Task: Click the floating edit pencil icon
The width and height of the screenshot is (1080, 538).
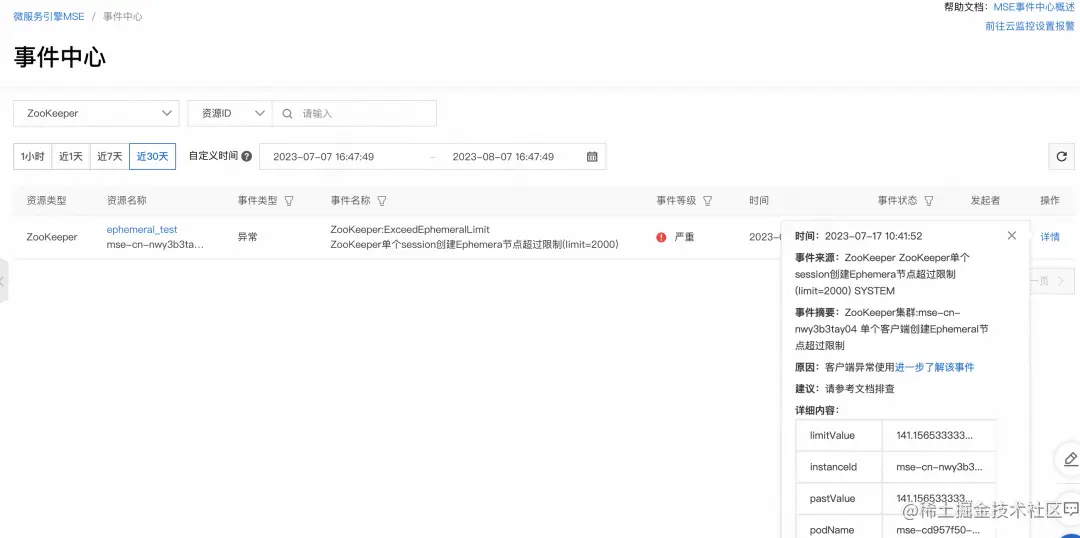Action: point(1070,459)
